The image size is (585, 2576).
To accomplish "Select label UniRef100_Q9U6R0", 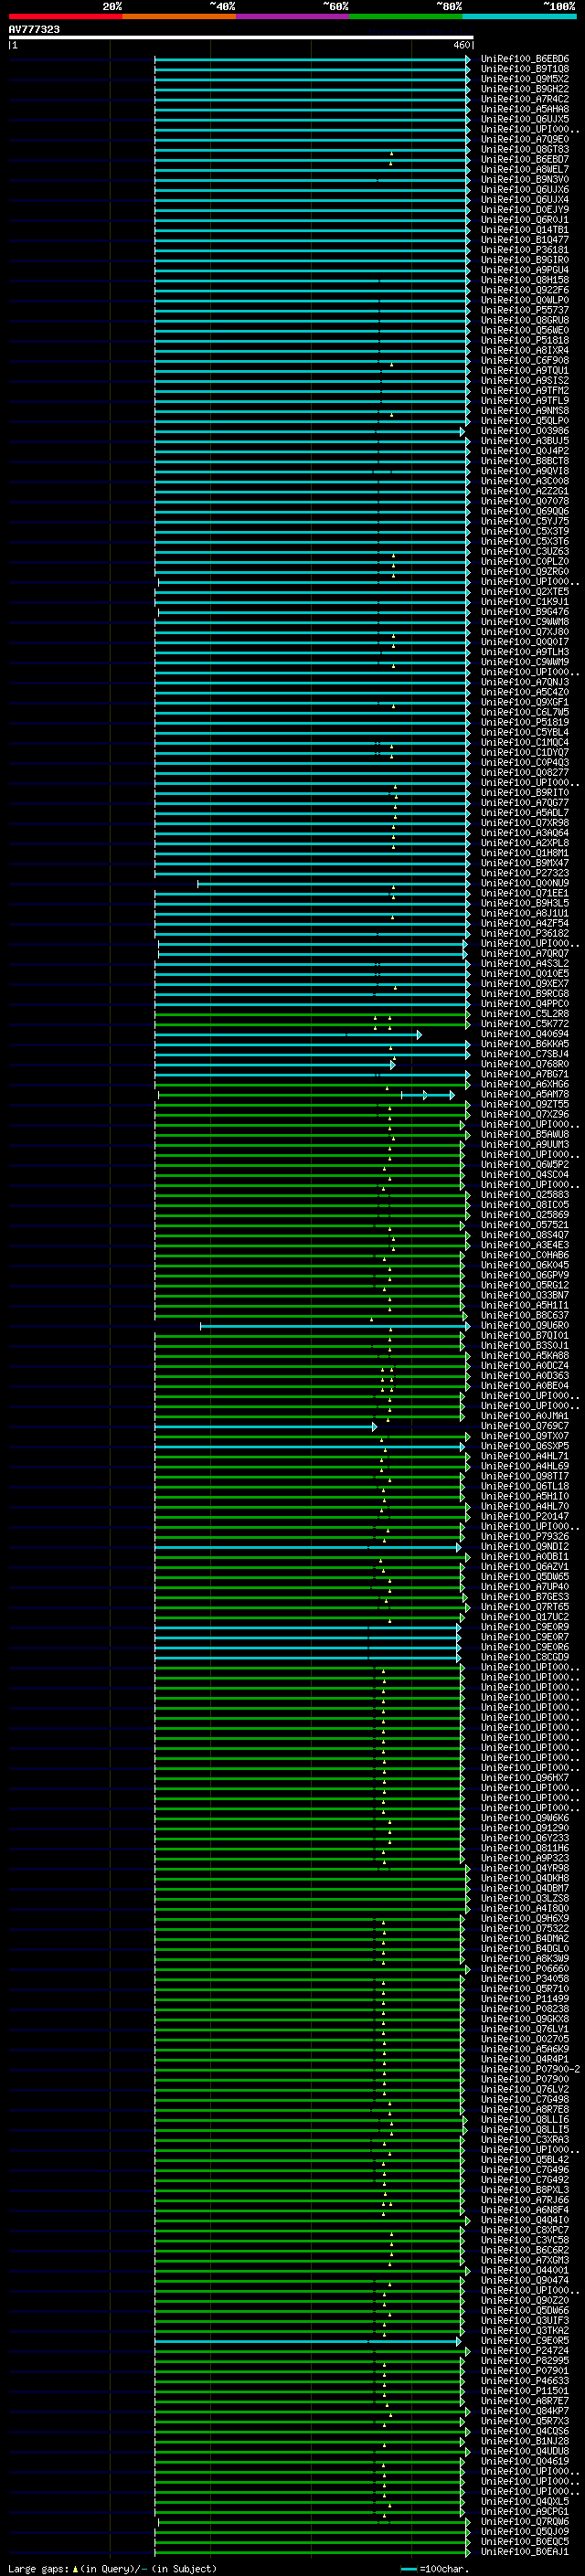I will 525,1325.
